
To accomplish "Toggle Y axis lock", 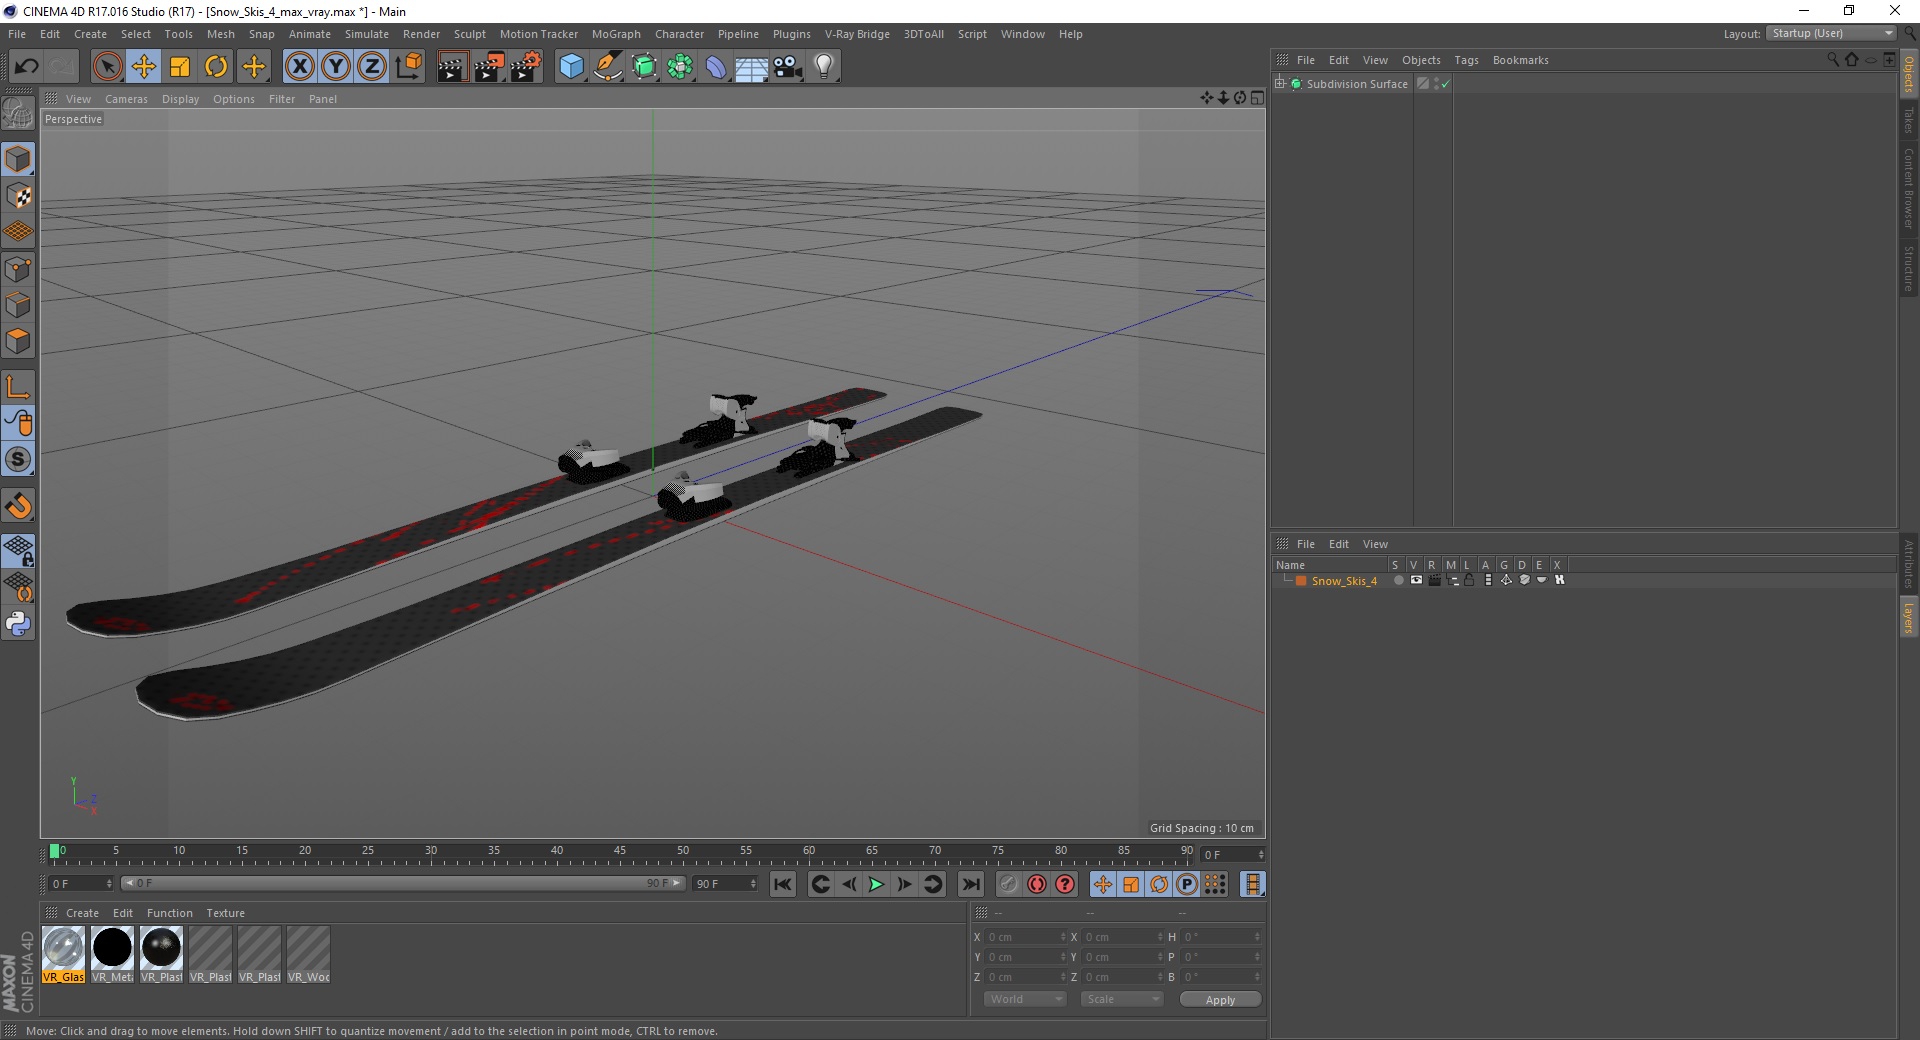I will click(x=336, y=67).
